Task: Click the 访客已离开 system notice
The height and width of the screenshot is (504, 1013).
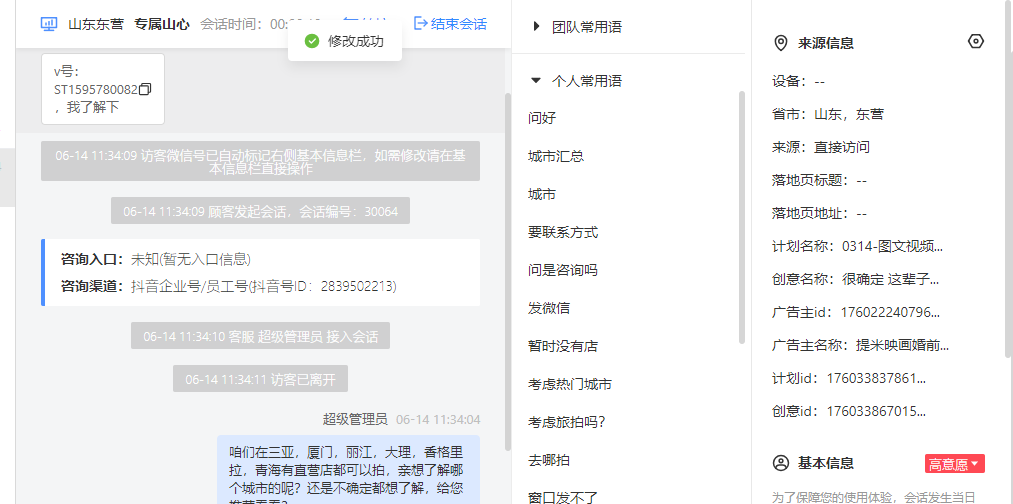Action: click(x=260, y=379)
